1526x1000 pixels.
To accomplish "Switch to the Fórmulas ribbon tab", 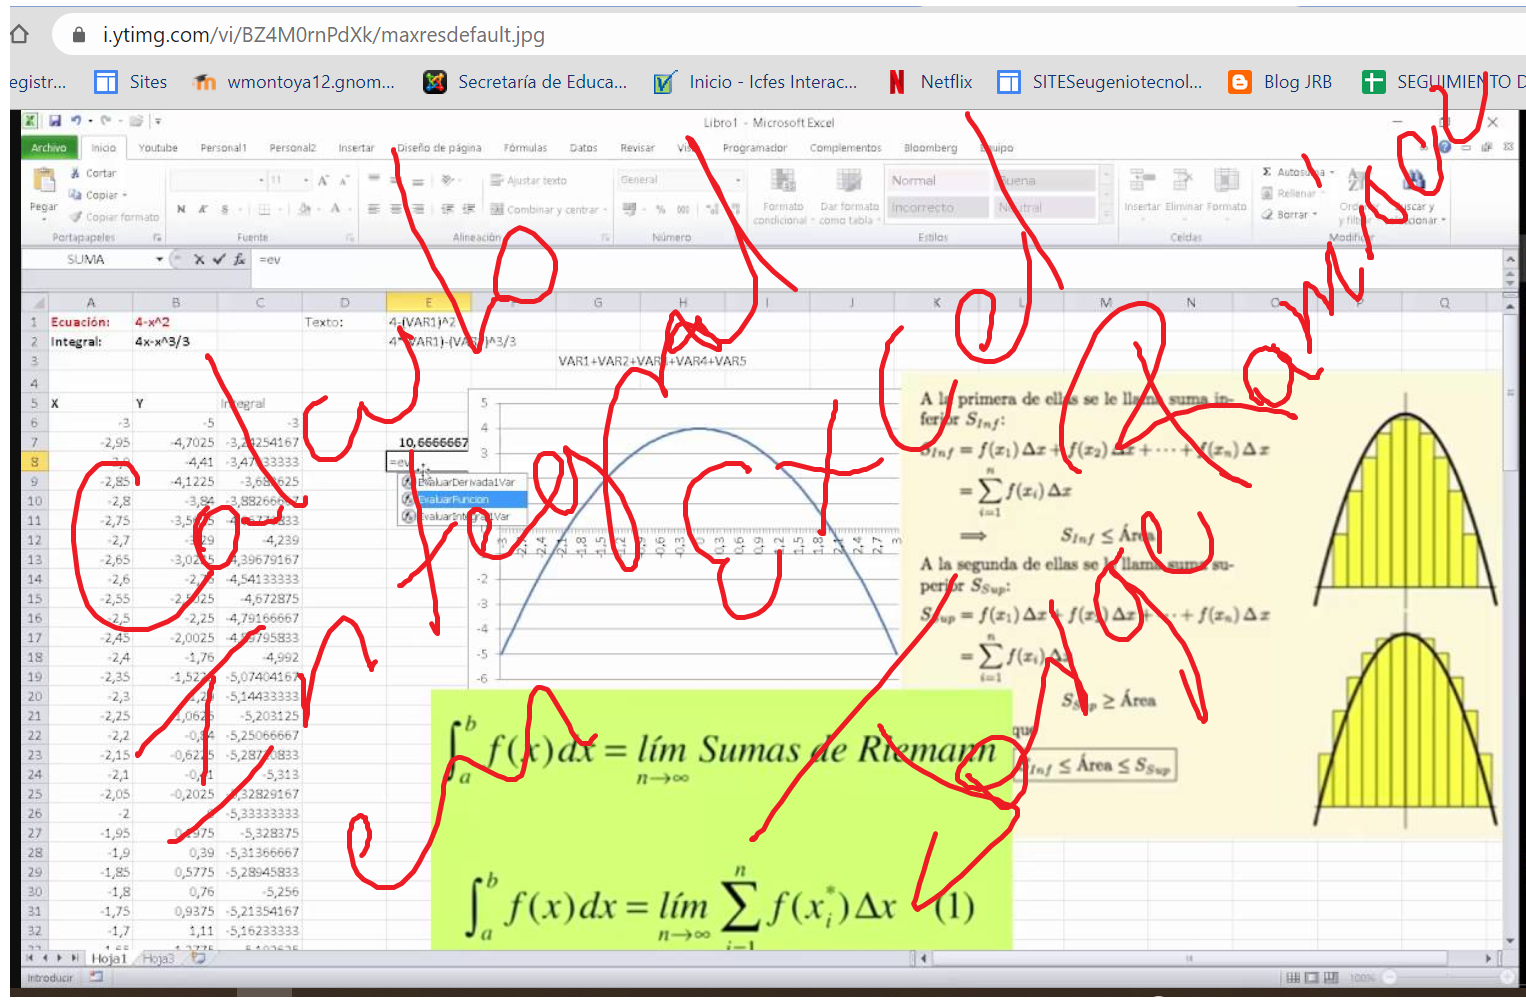I will click(525, 147).
